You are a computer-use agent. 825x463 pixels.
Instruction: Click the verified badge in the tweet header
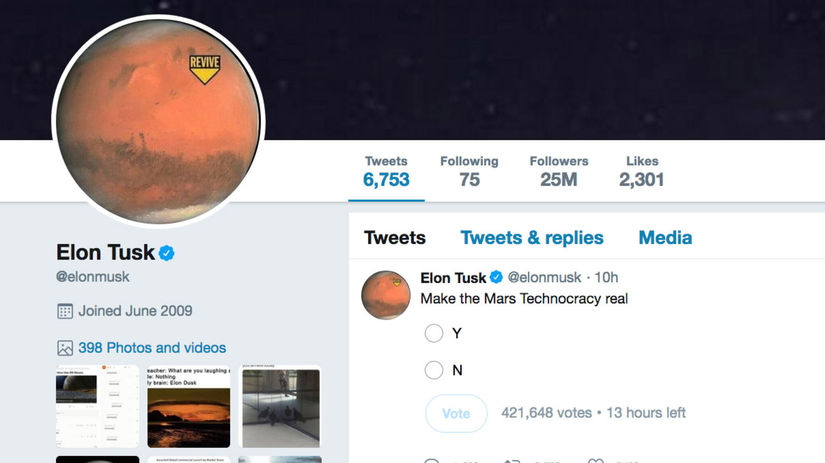point(496,277)
